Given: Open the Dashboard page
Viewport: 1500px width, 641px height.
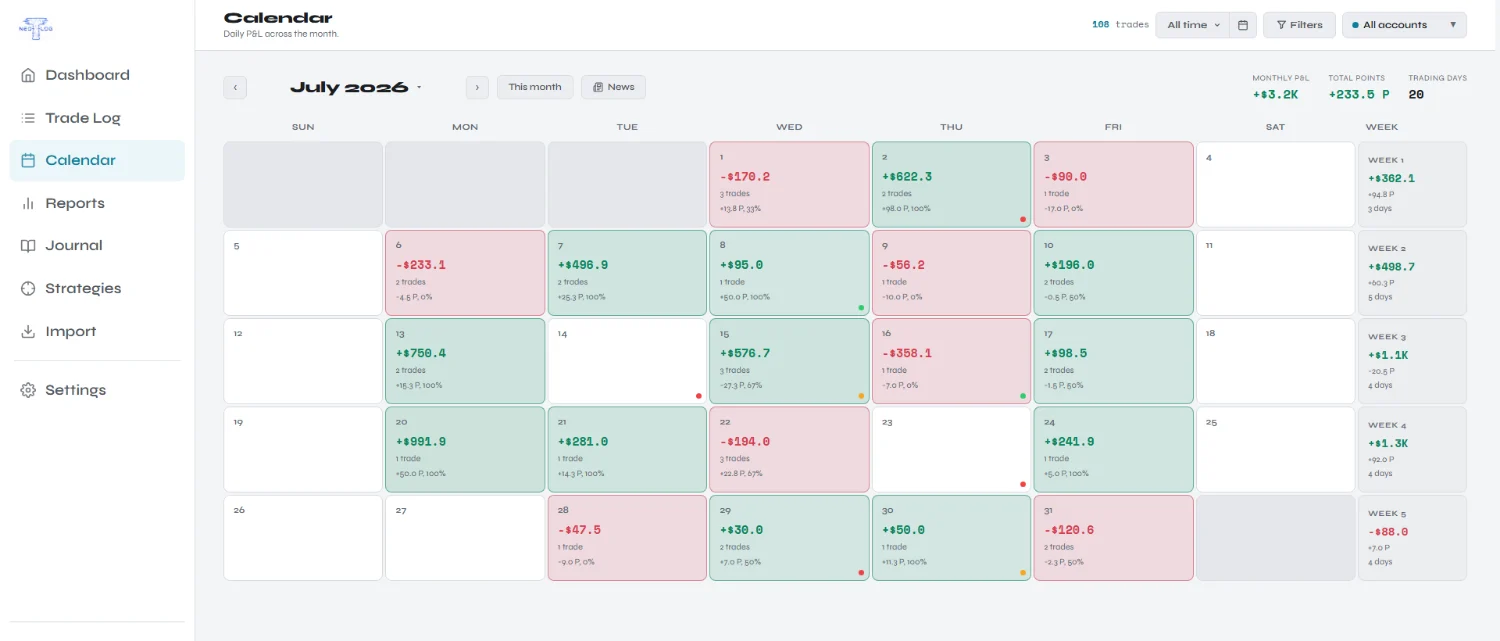Looking at the screenshot, I should (x=97, y=75).
